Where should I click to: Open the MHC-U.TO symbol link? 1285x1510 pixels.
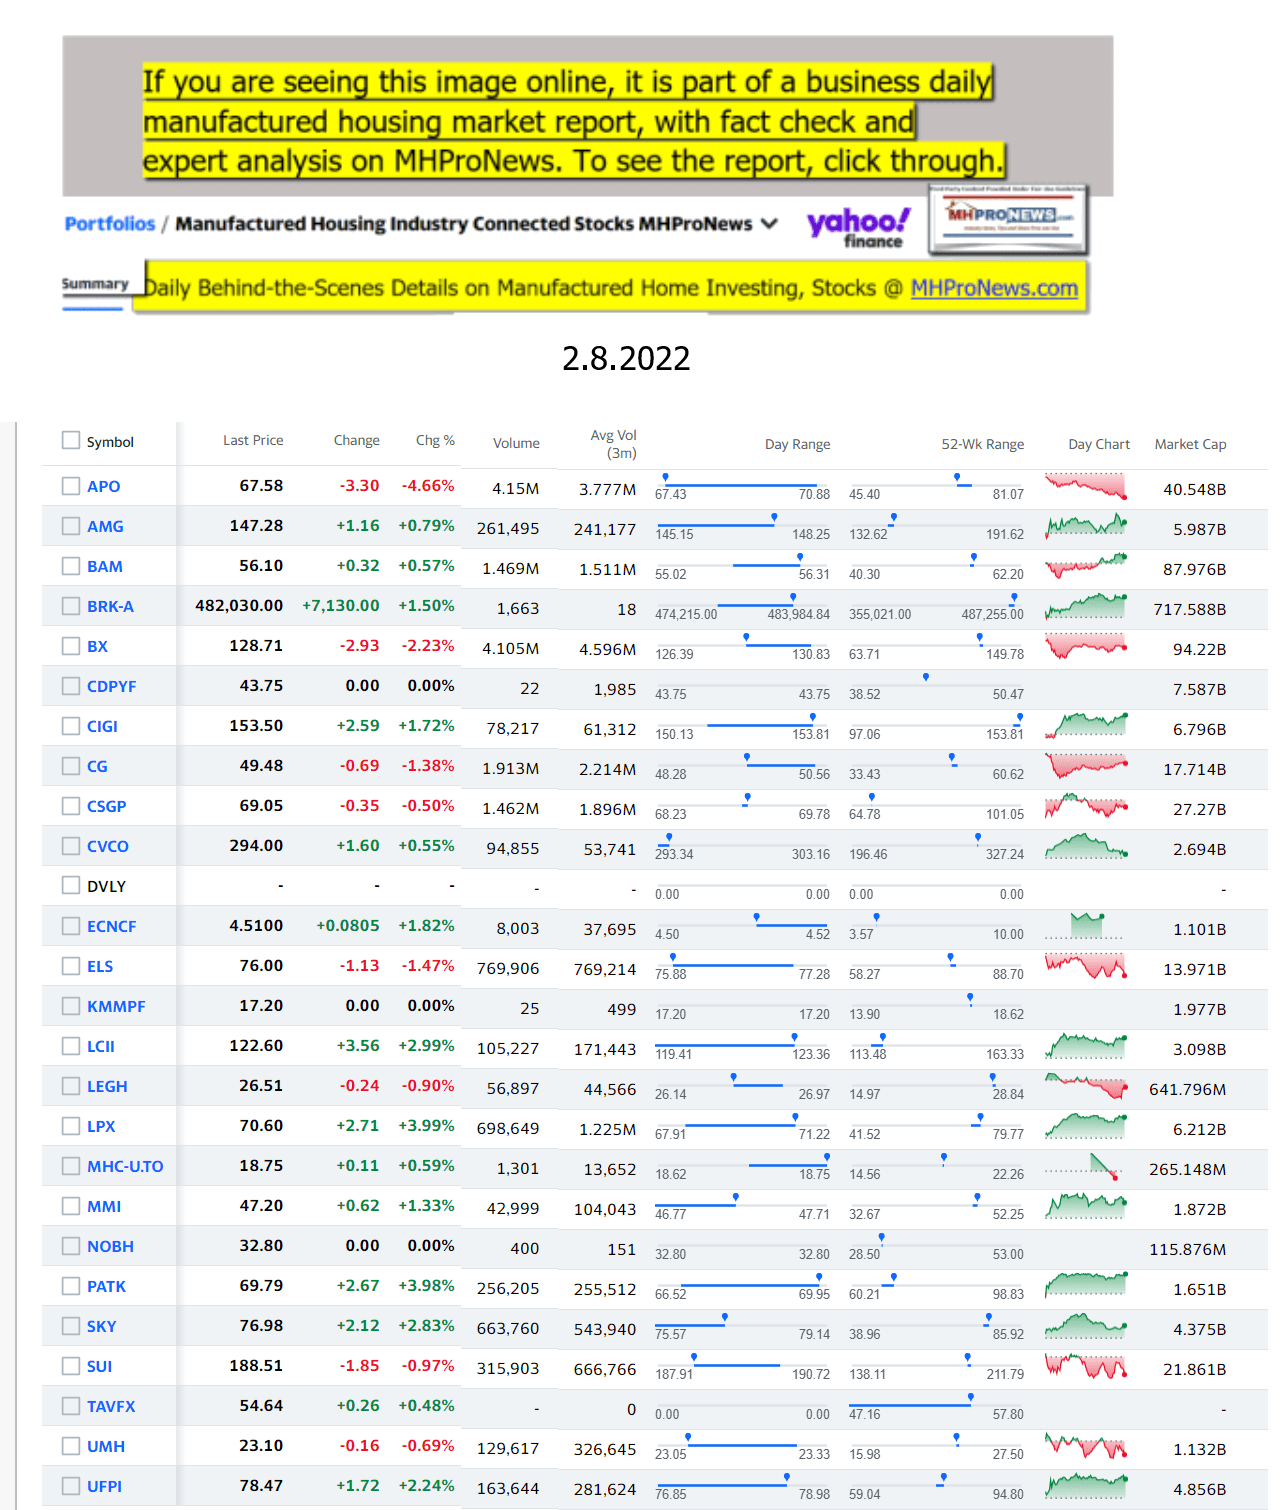point(125,1166)
